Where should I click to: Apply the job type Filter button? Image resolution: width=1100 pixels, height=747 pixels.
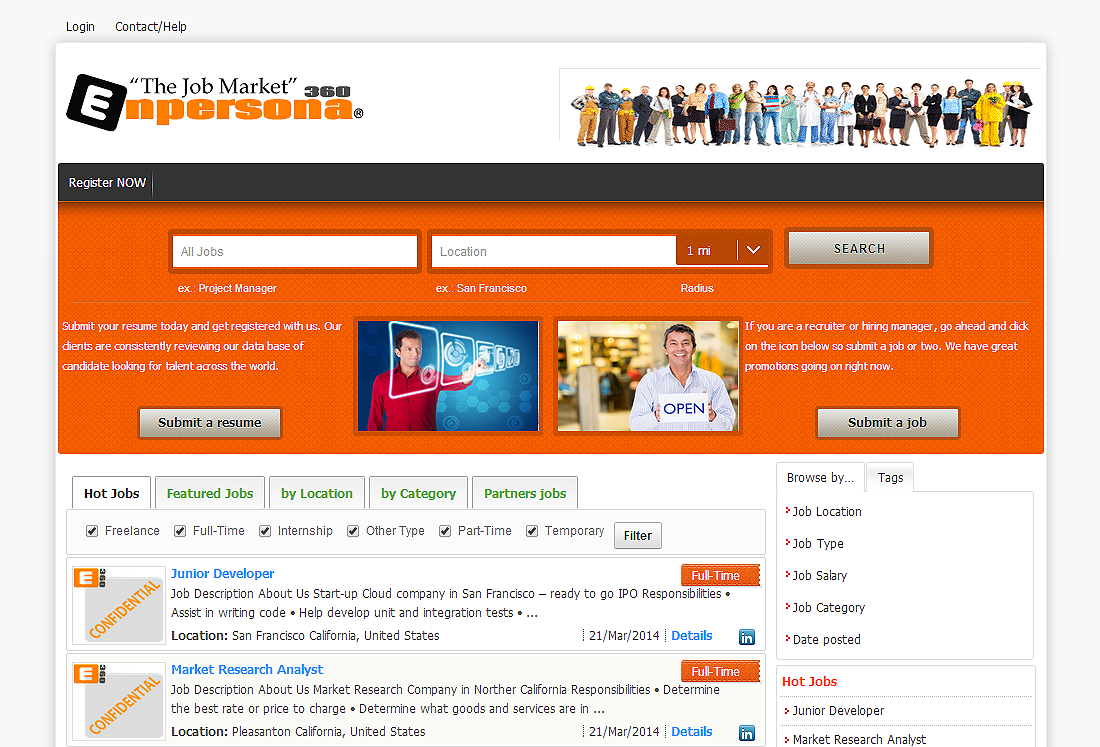tap(638, 536)
